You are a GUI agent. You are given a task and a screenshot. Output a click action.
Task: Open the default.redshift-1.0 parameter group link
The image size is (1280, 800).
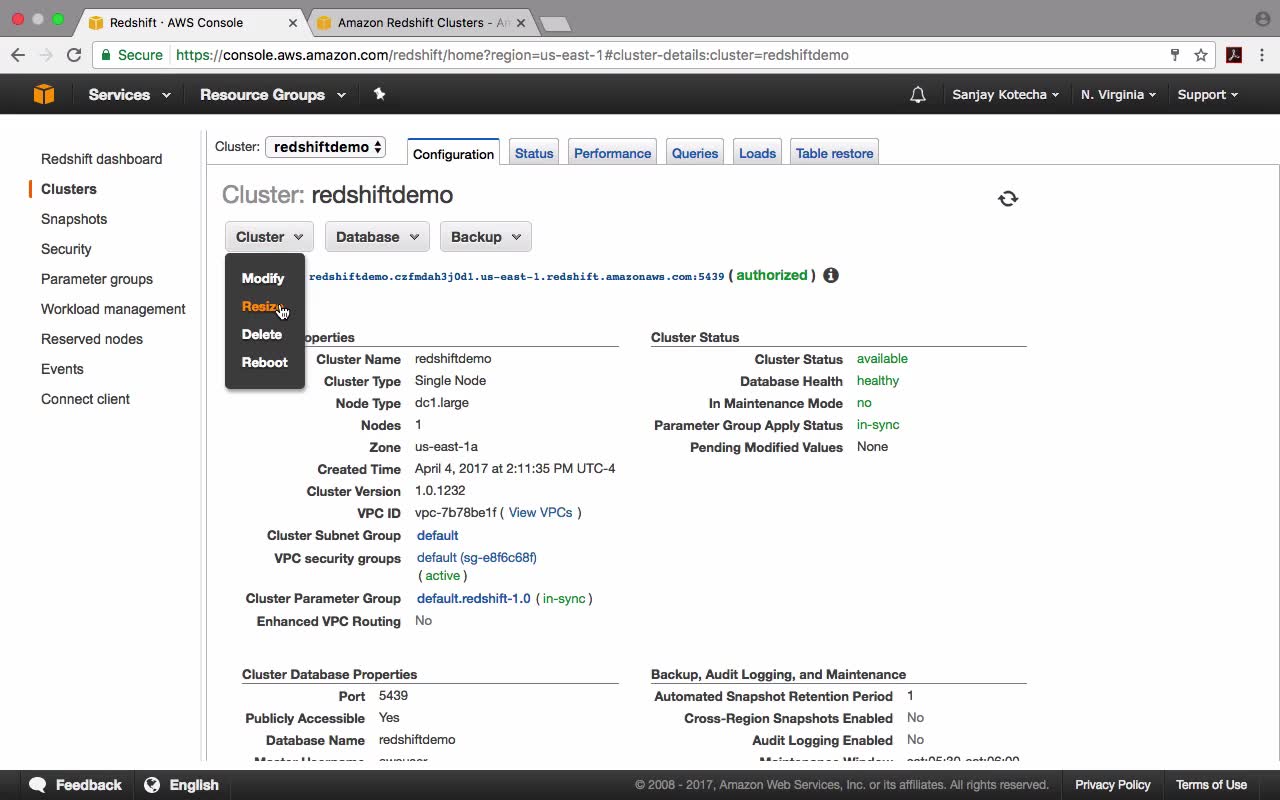(x=474, y=598)
